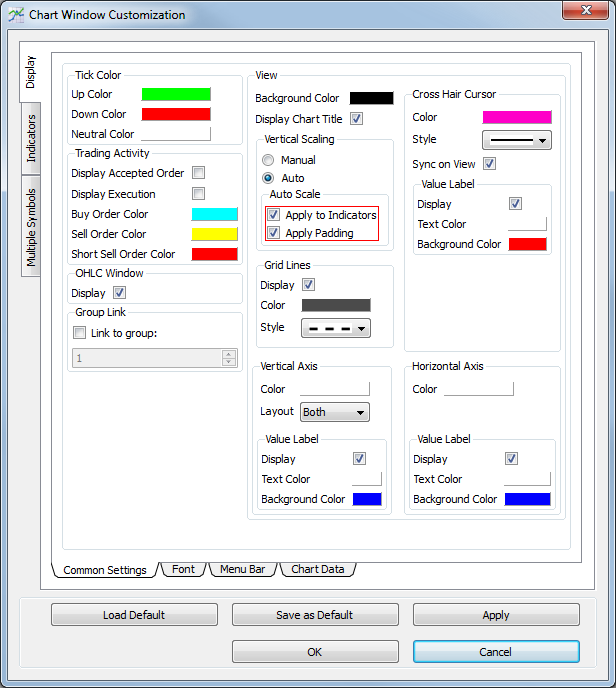616x688 pixels.
Task: Switch to the Chart Data tab
Action: tap(317, 569)
